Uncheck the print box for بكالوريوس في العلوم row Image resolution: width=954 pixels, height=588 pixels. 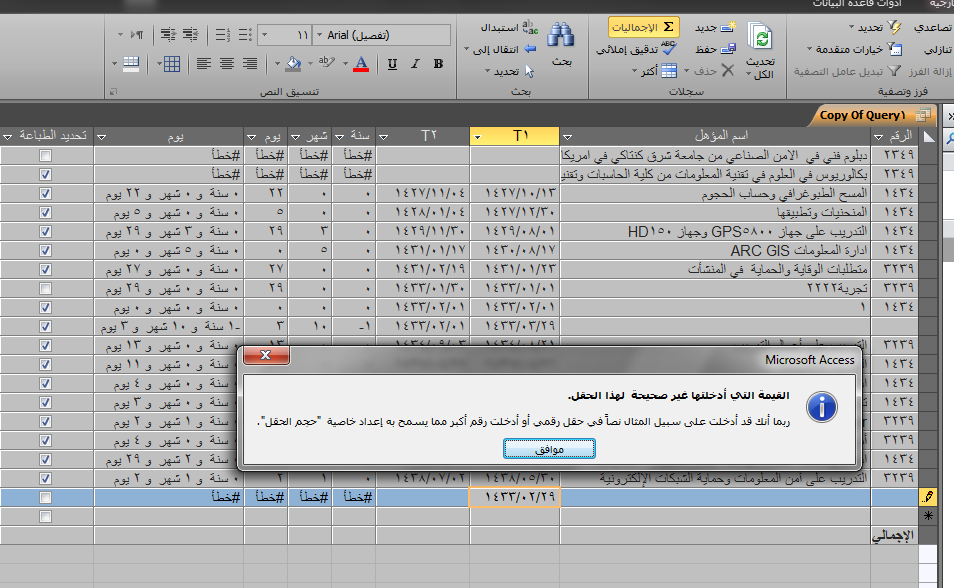45,175
